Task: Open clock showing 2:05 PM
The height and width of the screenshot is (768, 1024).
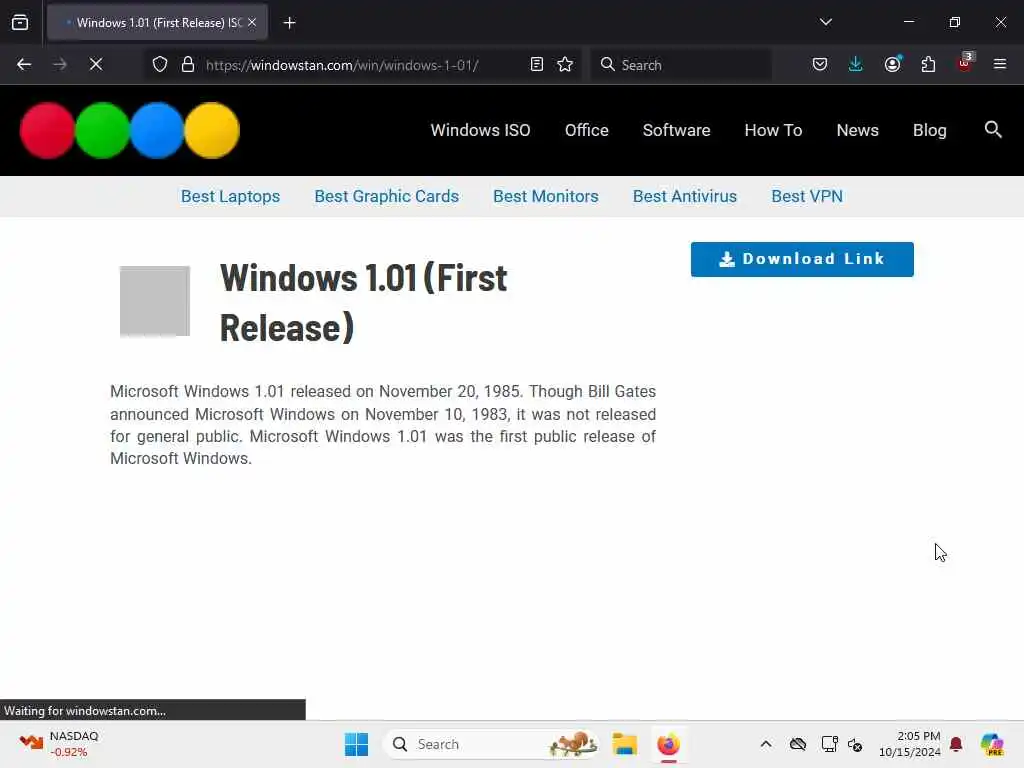Action: 909,744
